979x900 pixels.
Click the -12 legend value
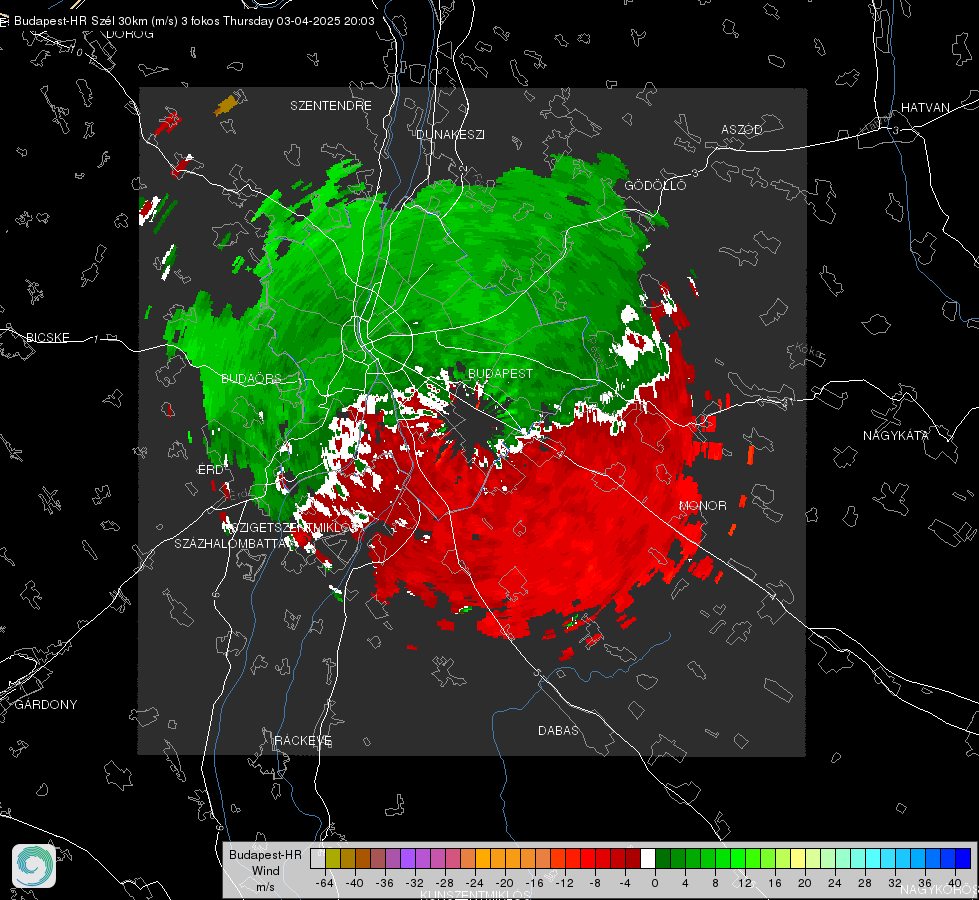pyautogui.click(x=564, y=883)
